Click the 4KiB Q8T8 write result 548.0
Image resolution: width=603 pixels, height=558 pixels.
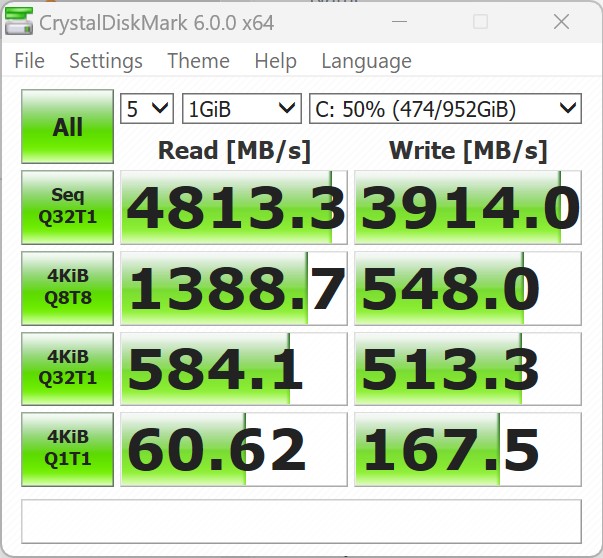click(x=468, y=288)
